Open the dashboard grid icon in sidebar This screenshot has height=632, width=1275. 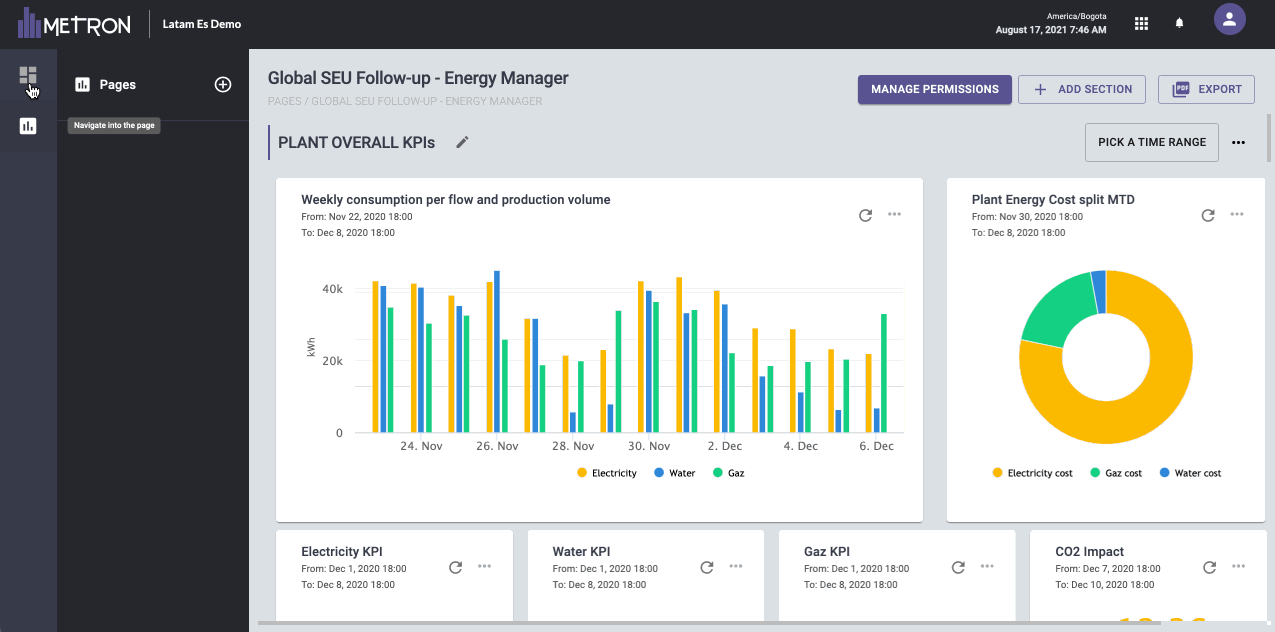pos(28,76)
